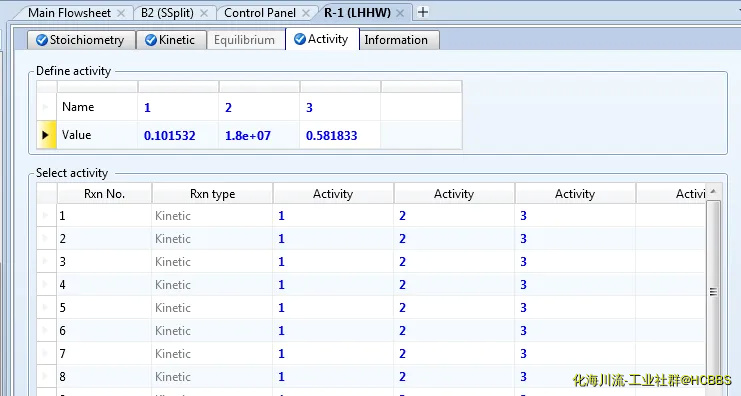The height and width of the screenshot is (396, 741).
Task: Click the Stoichiometry completed checkmark icon
Action: [x=42, y=40]
